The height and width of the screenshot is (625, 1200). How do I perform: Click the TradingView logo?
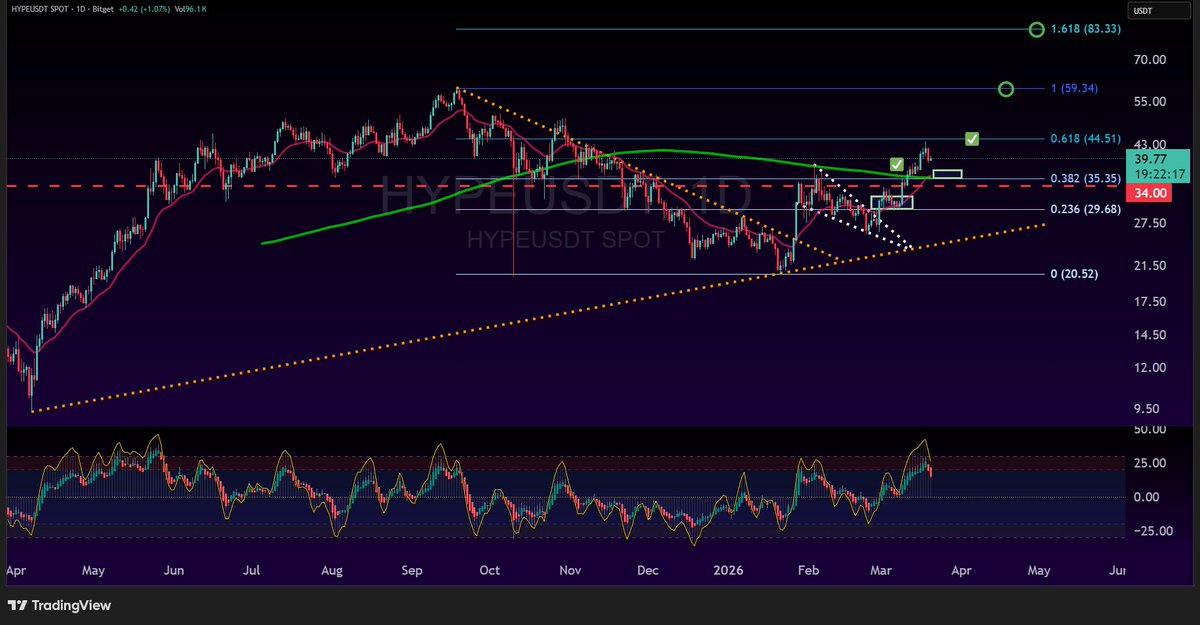60,605
